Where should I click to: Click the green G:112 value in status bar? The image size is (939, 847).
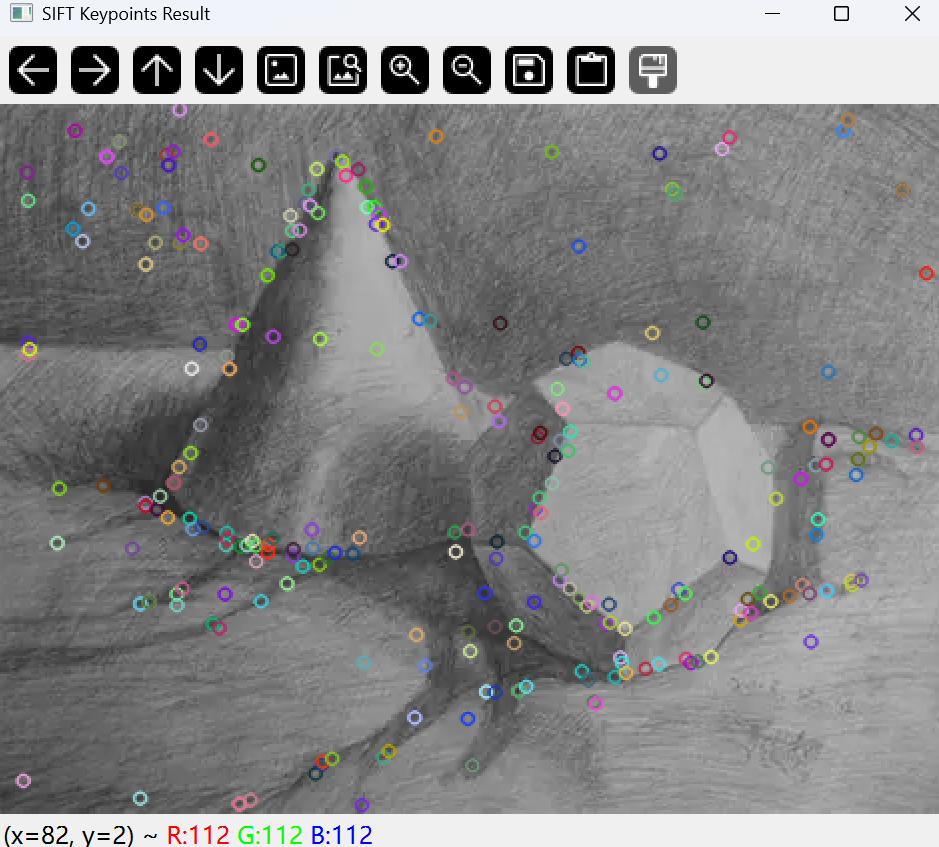265,834
